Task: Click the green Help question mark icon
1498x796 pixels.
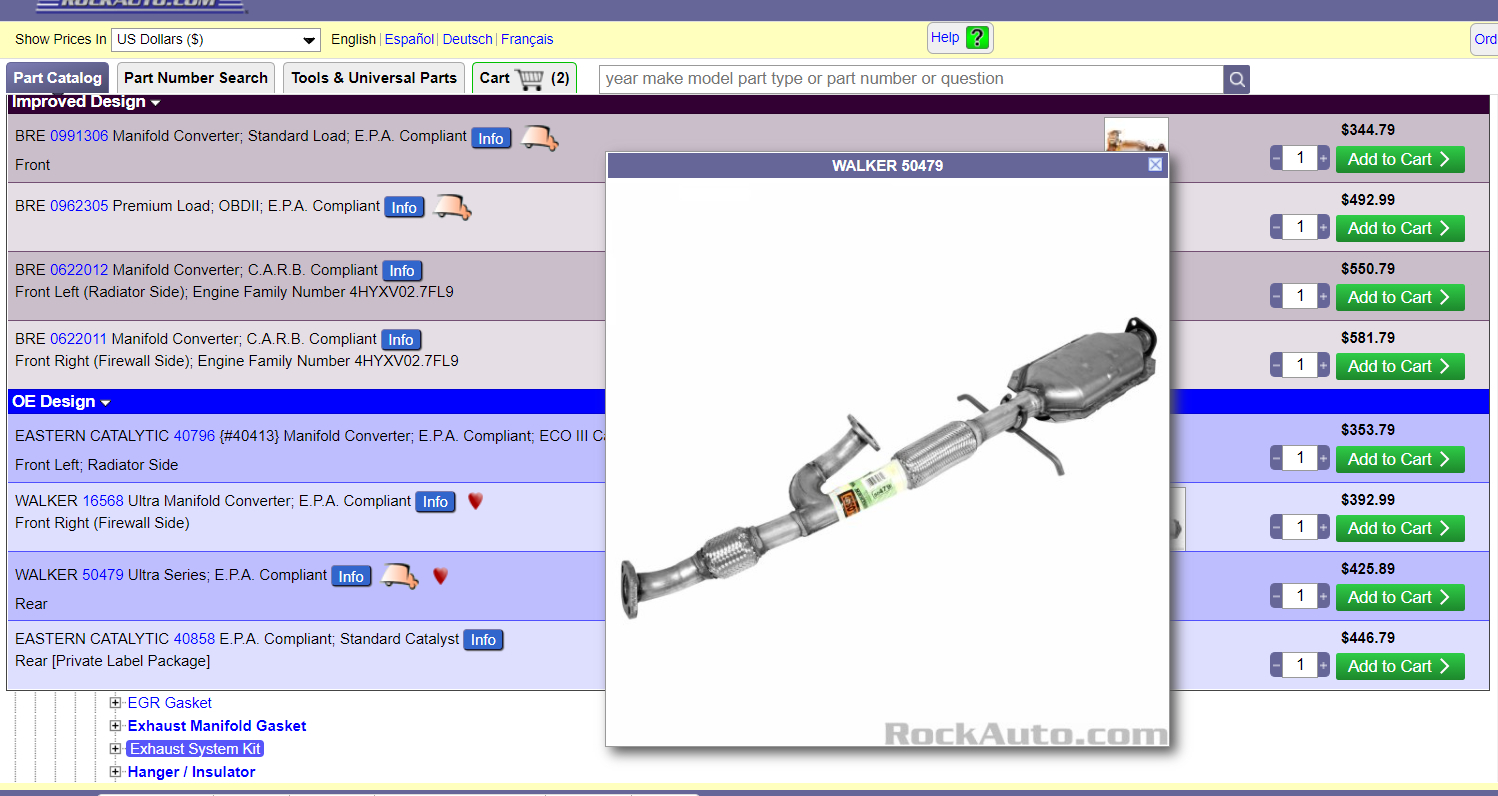Action: click(977, 38)
